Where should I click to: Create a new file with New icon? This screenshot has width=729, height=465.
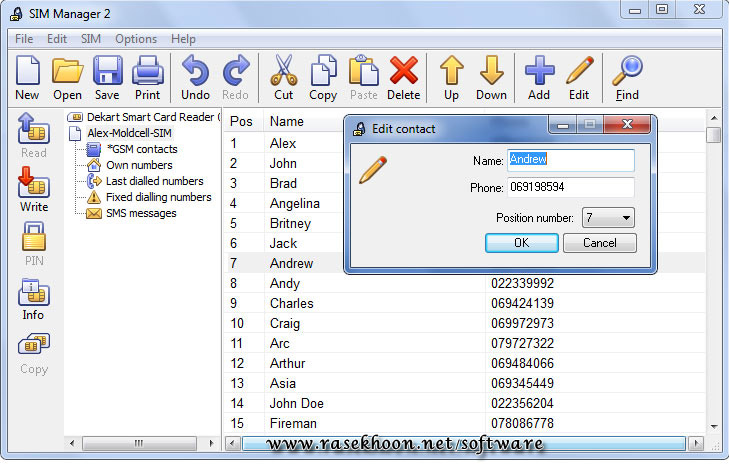[x=27, y=77]
